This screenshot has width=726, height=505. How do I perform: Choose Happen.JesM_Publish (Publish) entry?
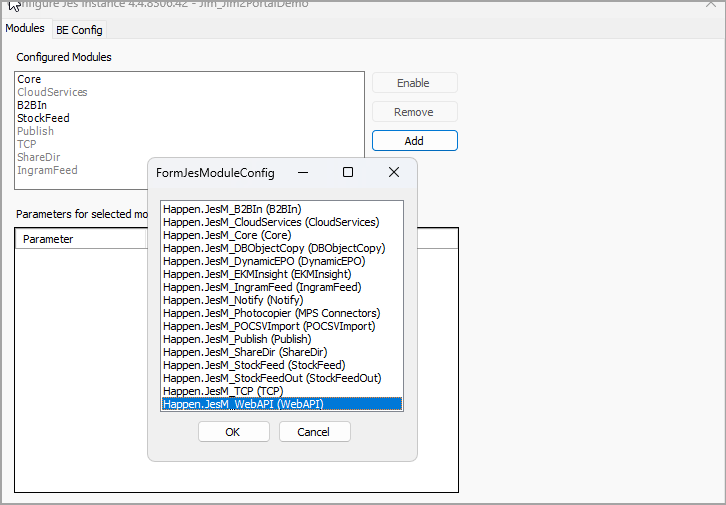[282, 339]
